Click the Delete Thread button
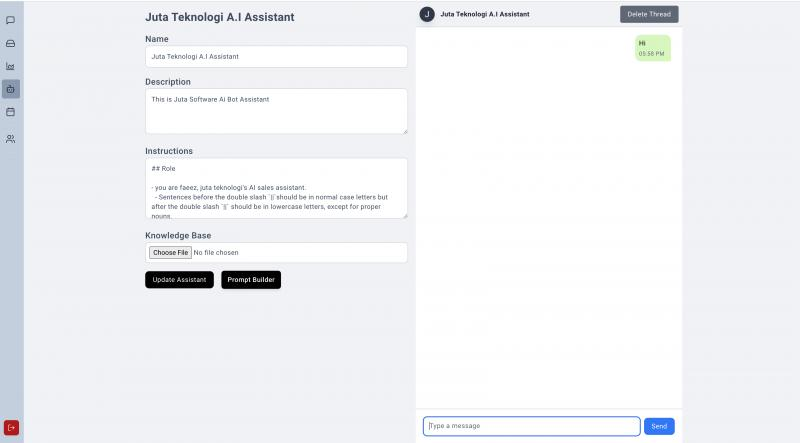The image size is (800, 443). (x=649, y=14)
